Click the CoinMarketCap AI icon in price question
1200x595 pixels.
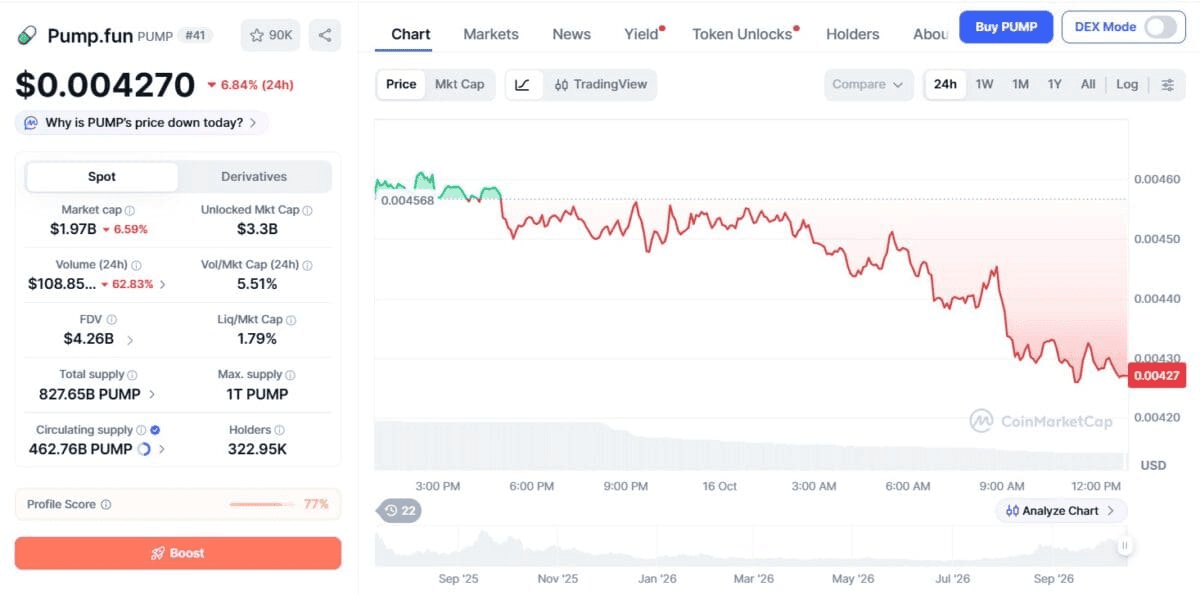click(x=32, y=123)
